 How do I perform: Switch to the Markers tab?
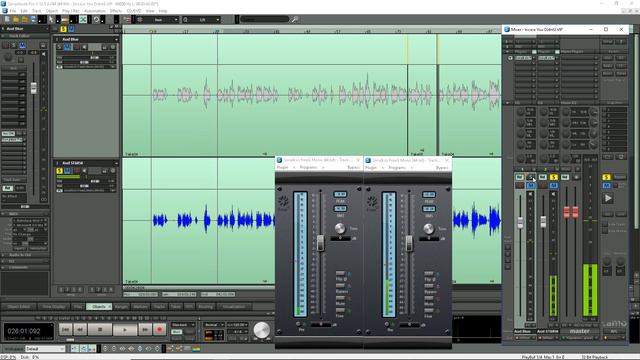coord(140,307)
